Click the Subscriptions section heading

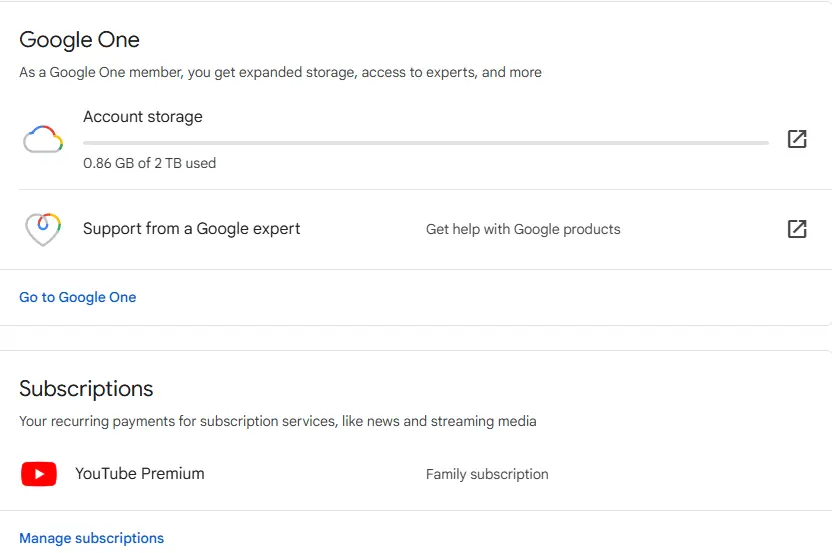point(86,389)
